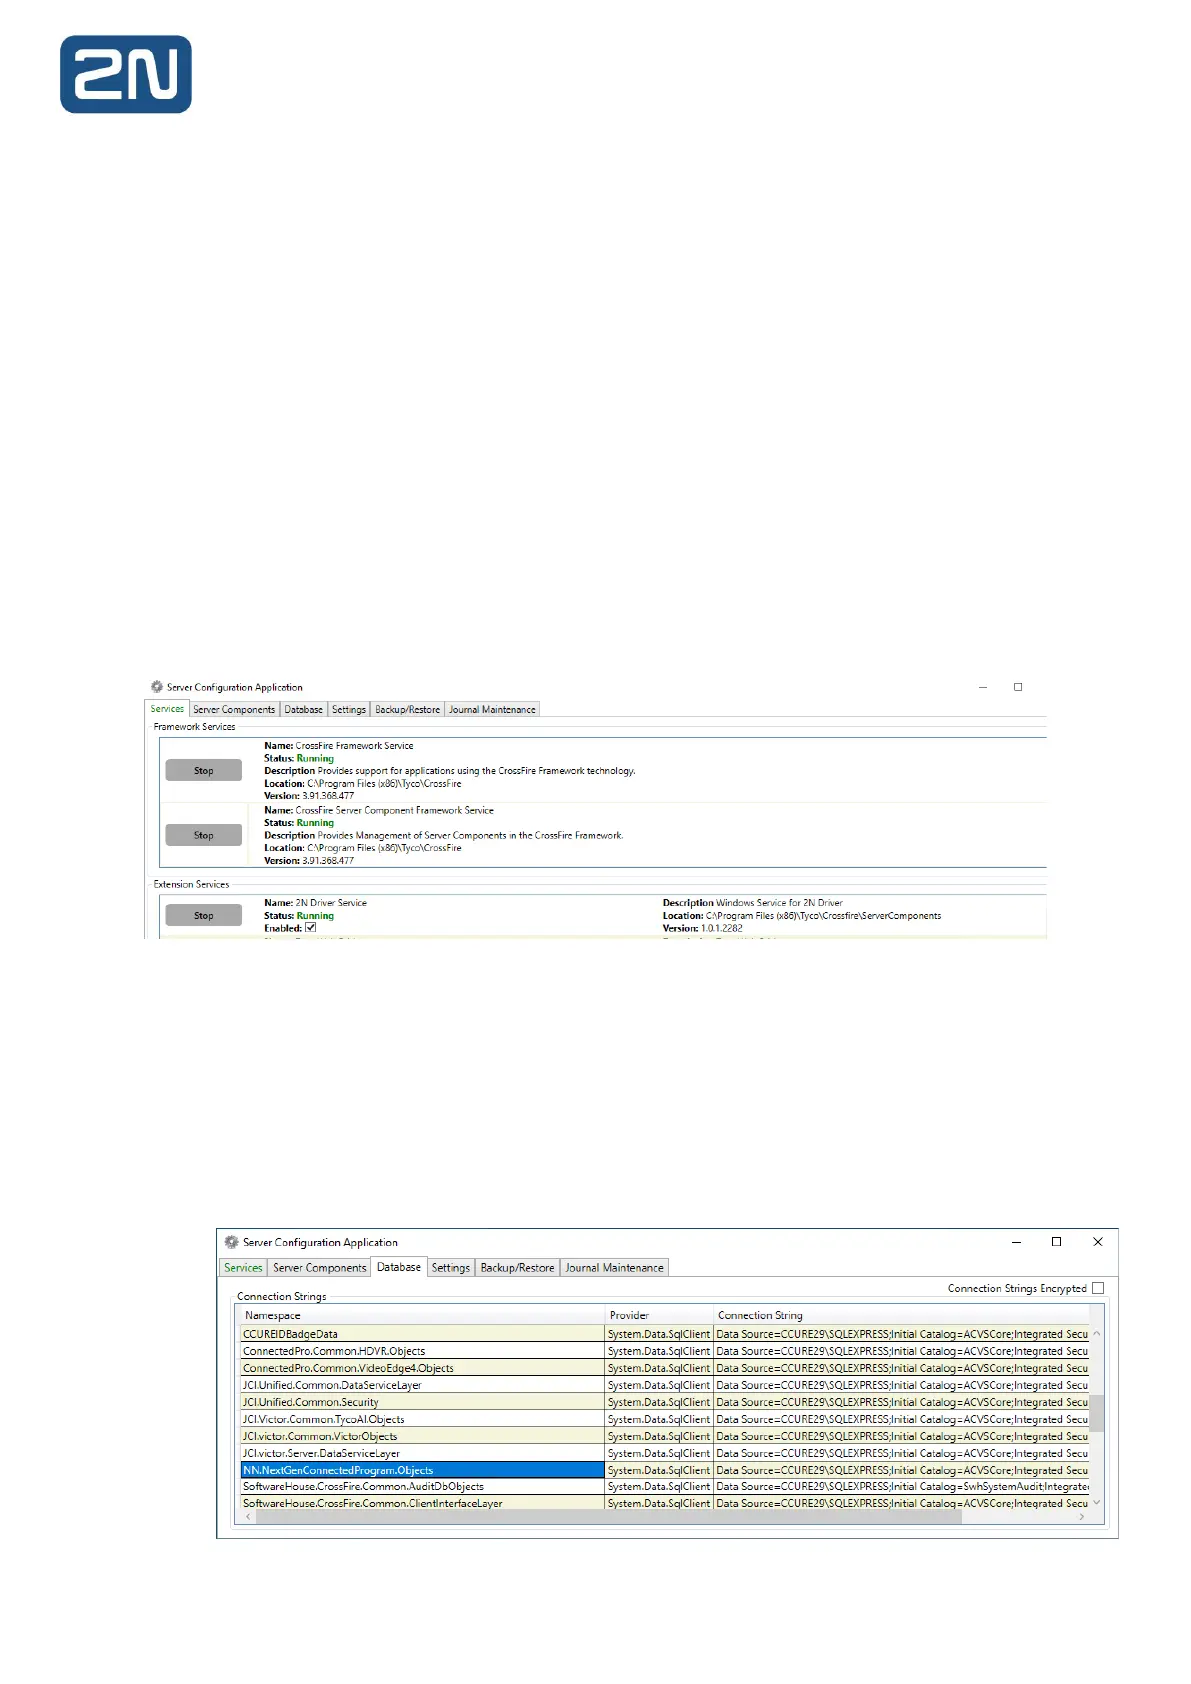
Task: Minimize the window showing Framework Services
Action: [983, 687]
